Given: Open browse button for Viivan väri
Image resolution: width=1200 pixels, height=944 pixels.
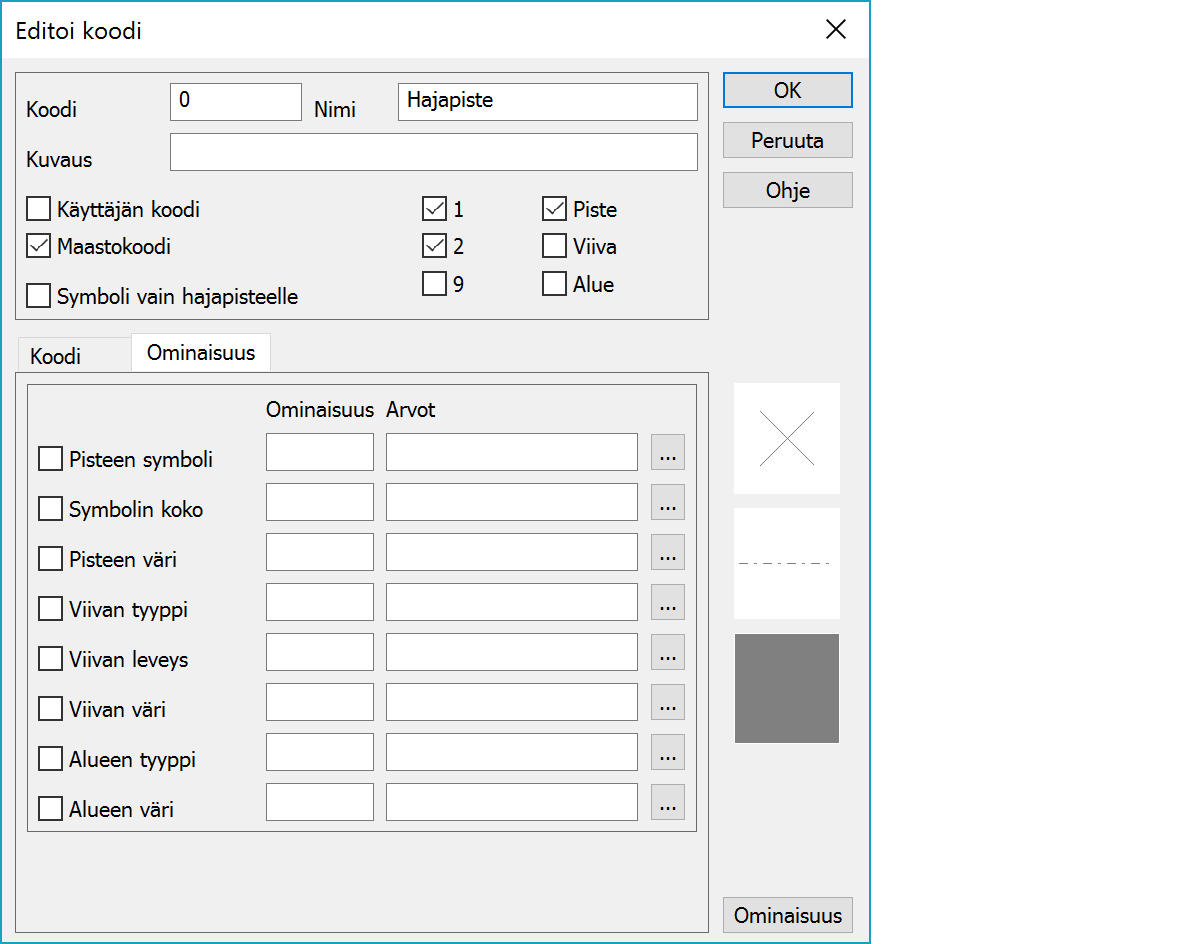Looking at the screenshot, I should (668, 703).
